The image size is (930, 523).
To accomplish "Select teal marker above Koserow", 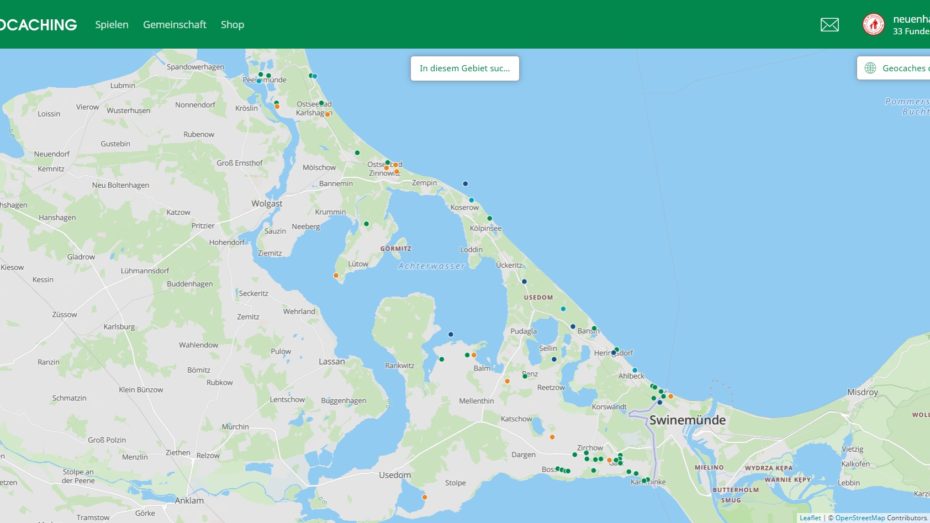I will tap(472, 200).
